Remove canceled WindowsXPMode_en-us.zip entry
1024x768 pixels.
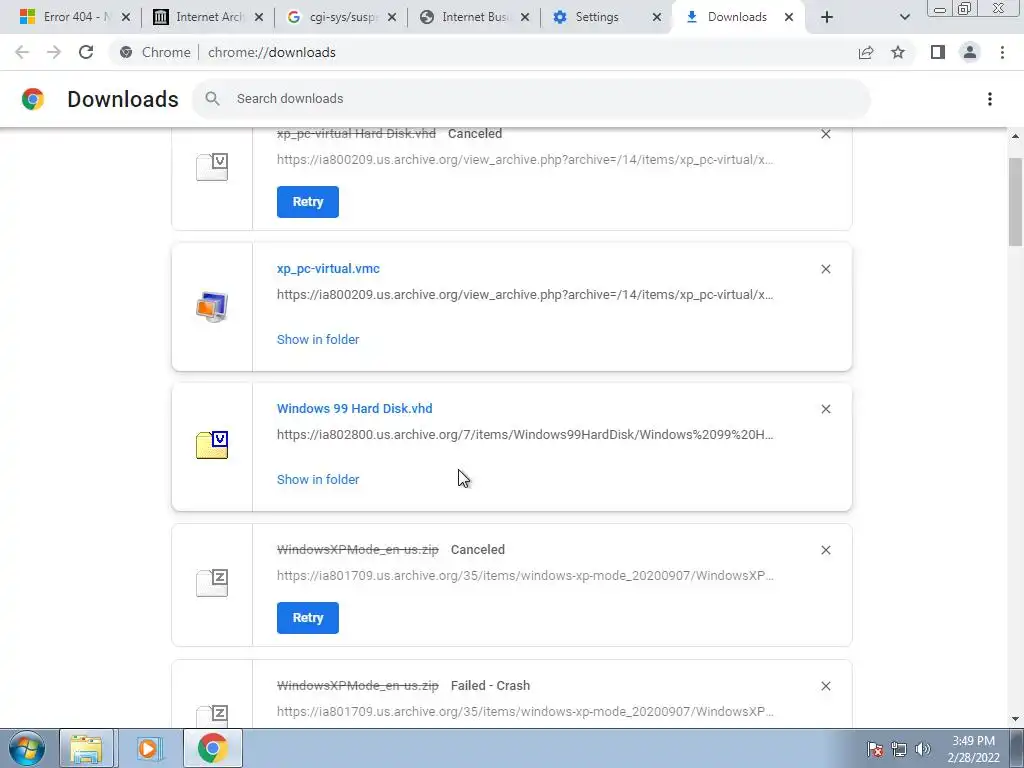(x=825, y=550)
